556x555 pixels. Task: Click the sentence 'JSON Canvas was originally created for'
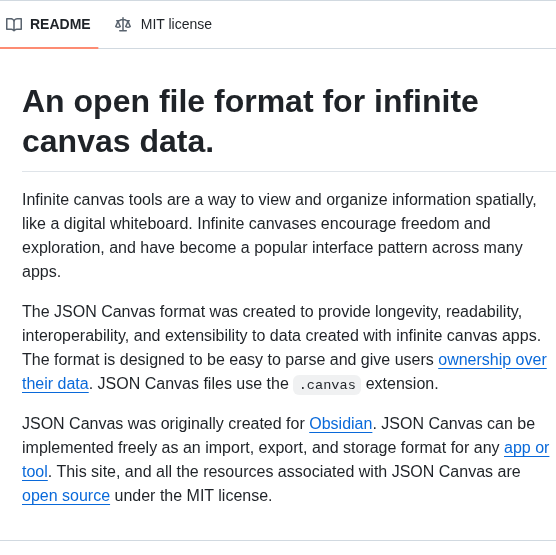click(163, 424)
